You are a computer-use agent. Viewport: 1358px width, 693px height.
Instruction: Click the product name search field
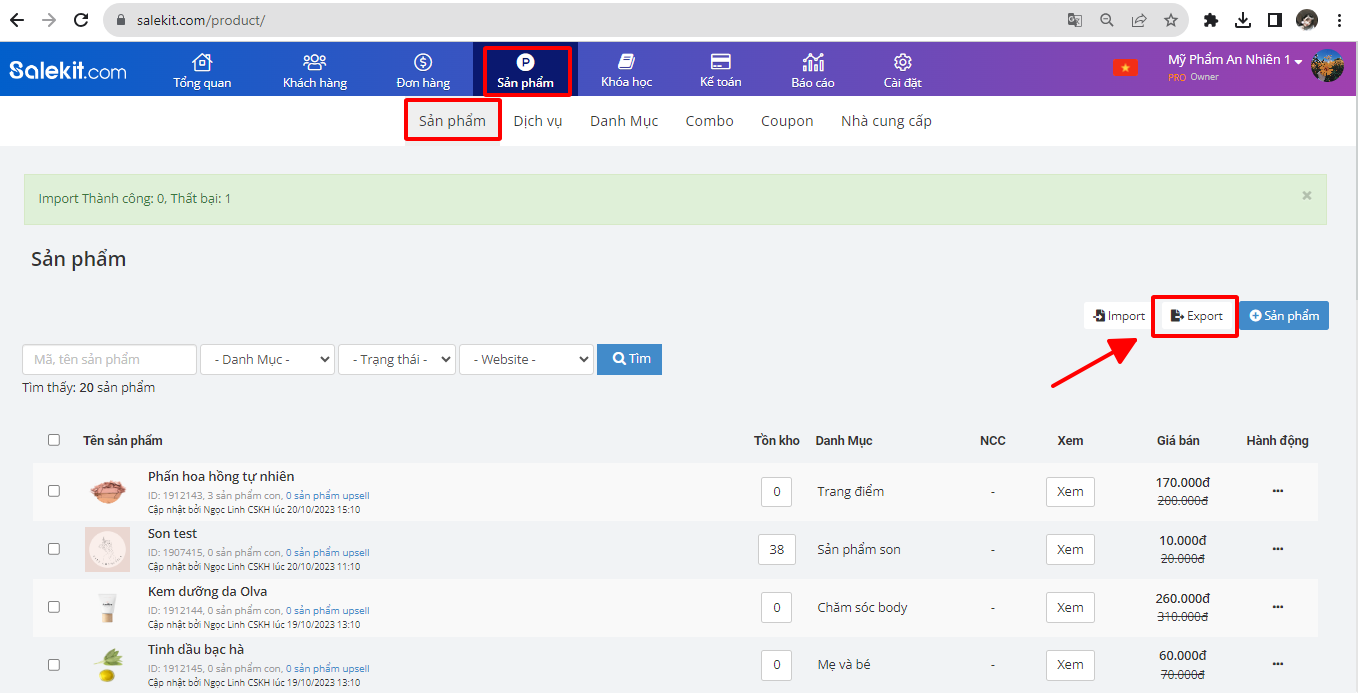[109, 359]
